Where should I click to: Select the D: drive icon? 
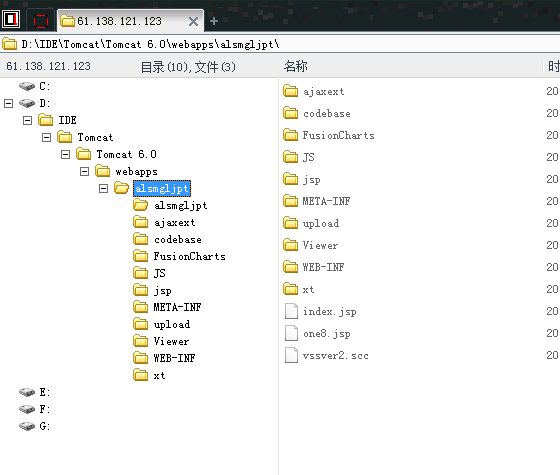pyautogui.click(x=27, y=103)
